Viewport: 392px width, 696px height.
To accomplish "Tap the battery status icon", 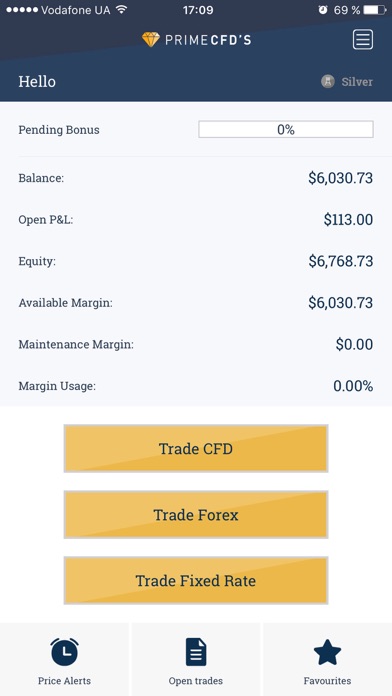I will (x=375, y=10).
